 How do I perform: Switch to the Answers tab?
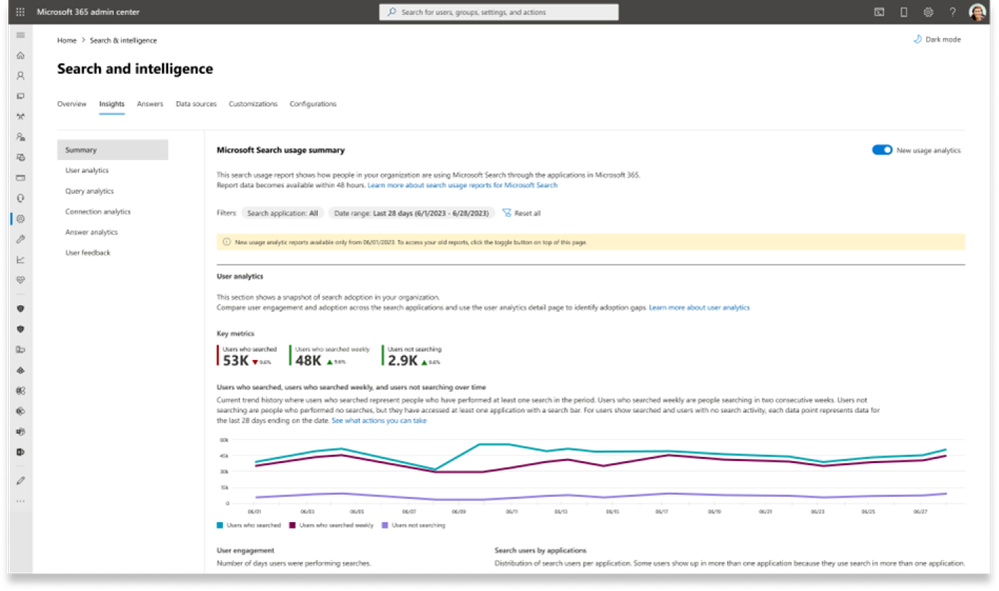point(150,104)
